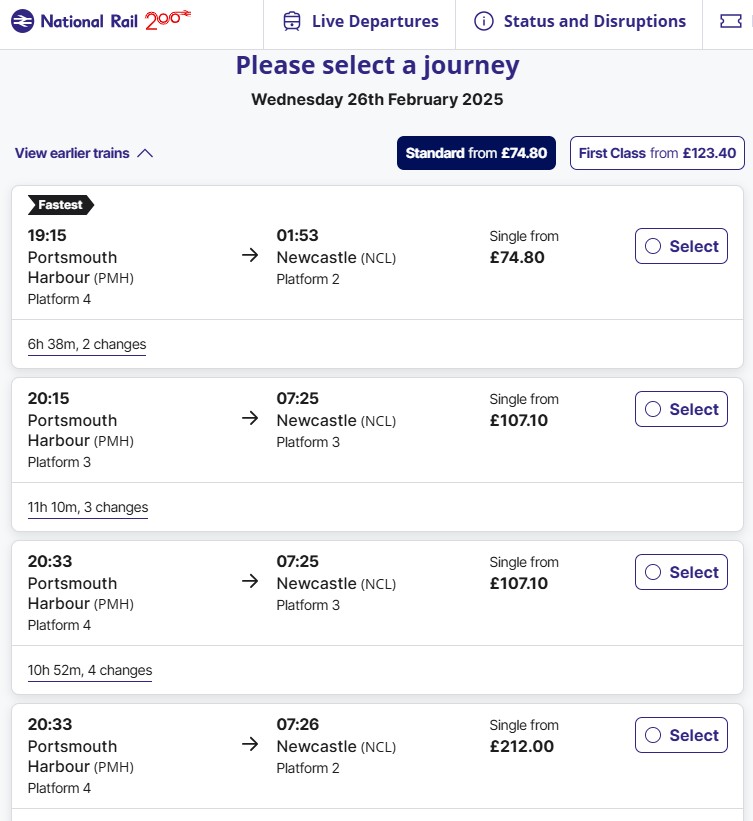Select the radio button for the 19:15 journey
This screenshot has width=753, height=821.
pyautogui.click(x=654, y=246)
